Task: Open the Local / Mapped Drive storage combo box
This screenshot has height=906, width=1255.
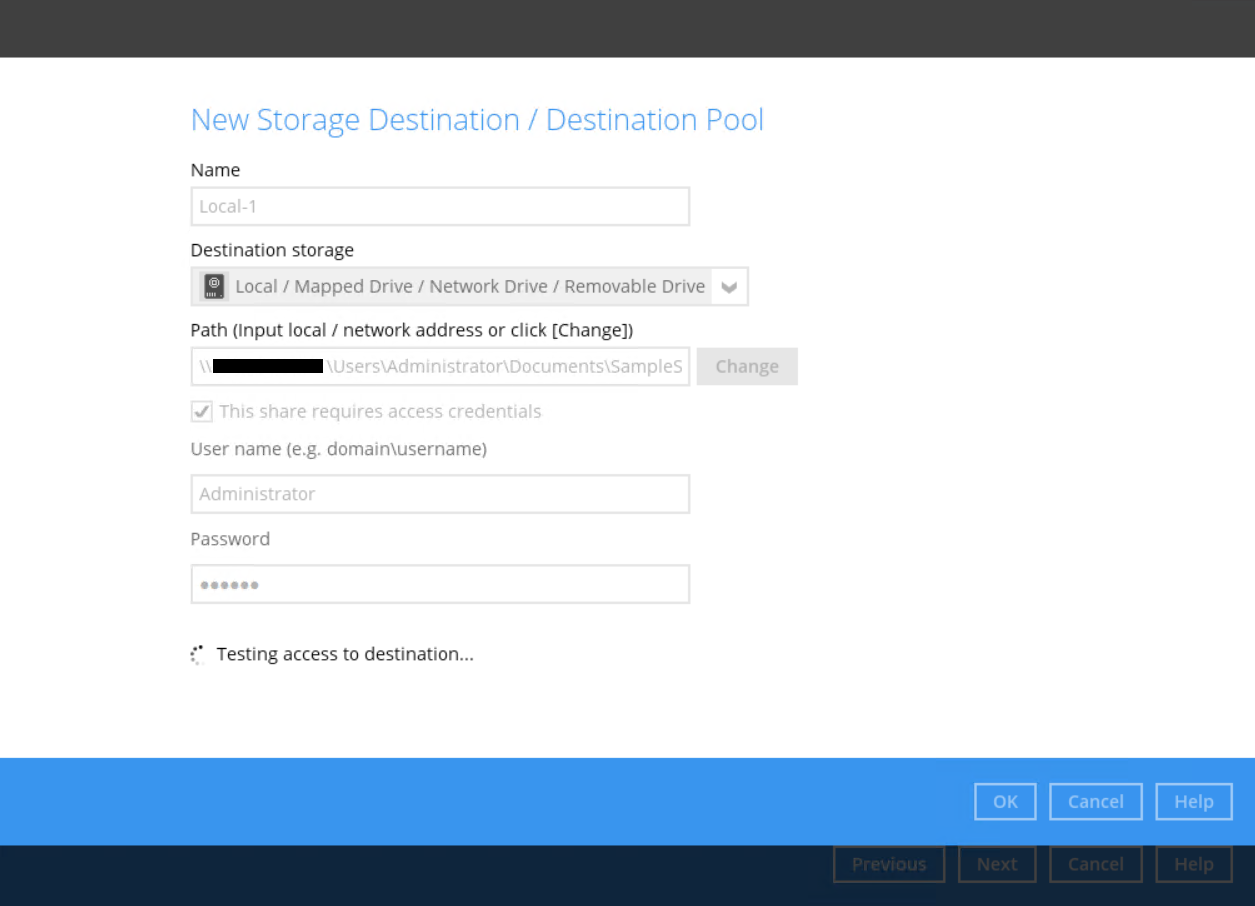Action: coord(470,287)
